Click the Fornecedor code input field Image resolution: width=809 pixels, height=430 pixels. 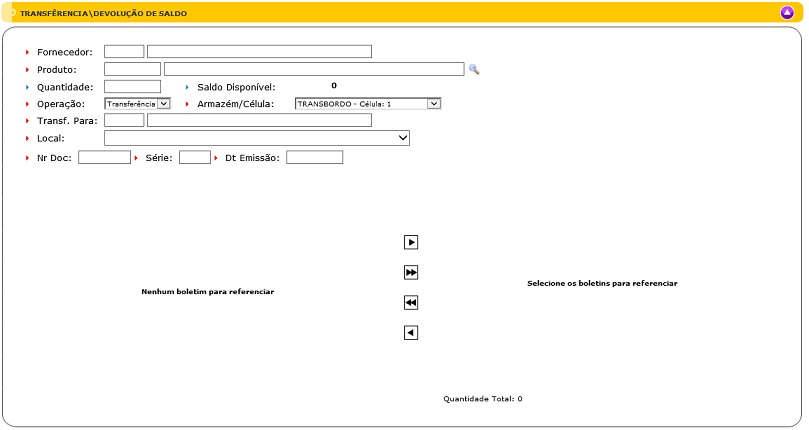point(124,51)
